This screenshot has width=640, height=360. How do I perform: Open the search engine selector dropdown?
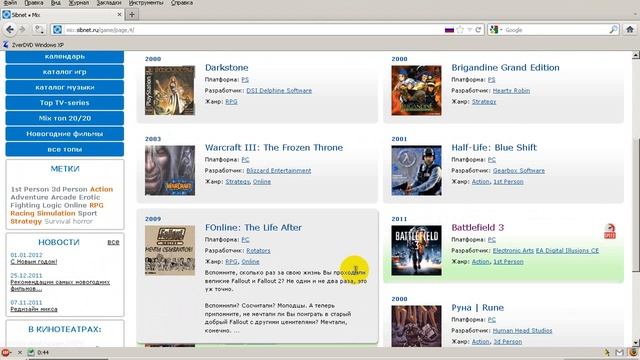click(x=496, y=30)
